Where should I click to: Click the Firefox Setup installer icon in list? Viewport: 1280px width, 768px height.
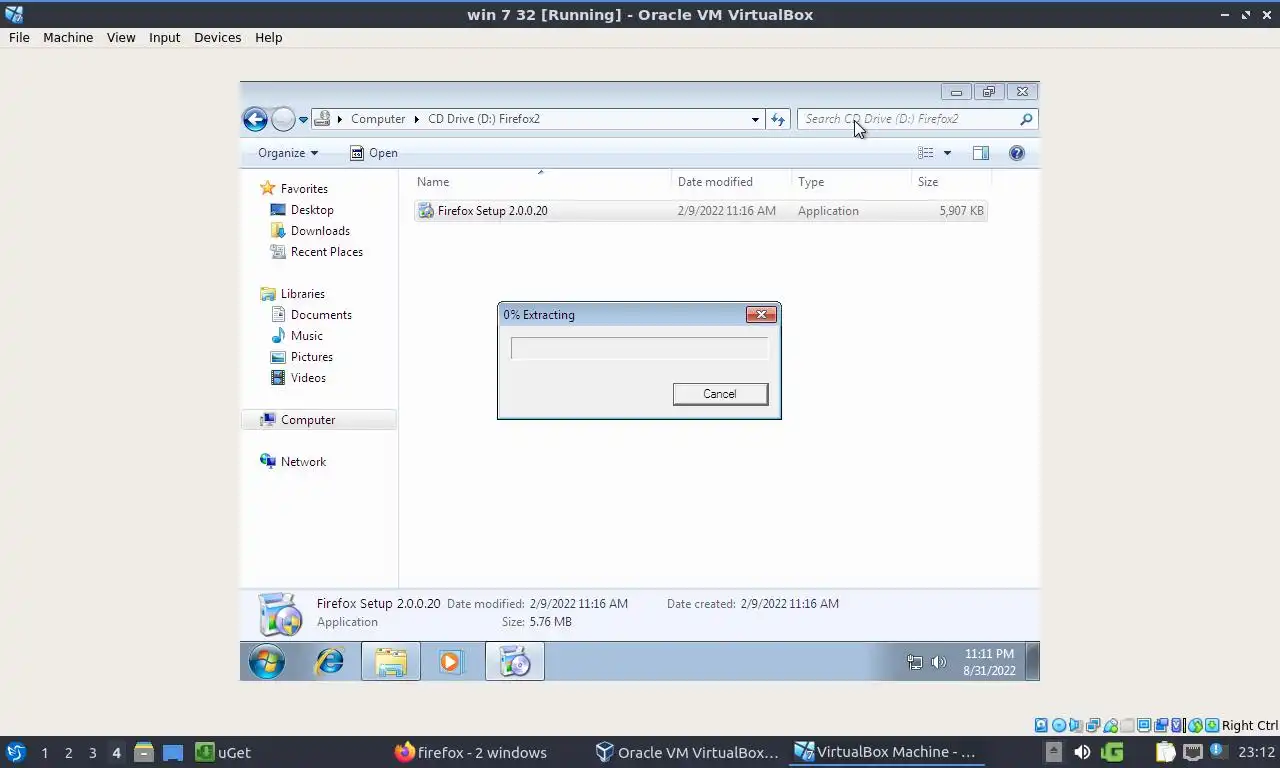pyautogui.click(x=426, y=211)
